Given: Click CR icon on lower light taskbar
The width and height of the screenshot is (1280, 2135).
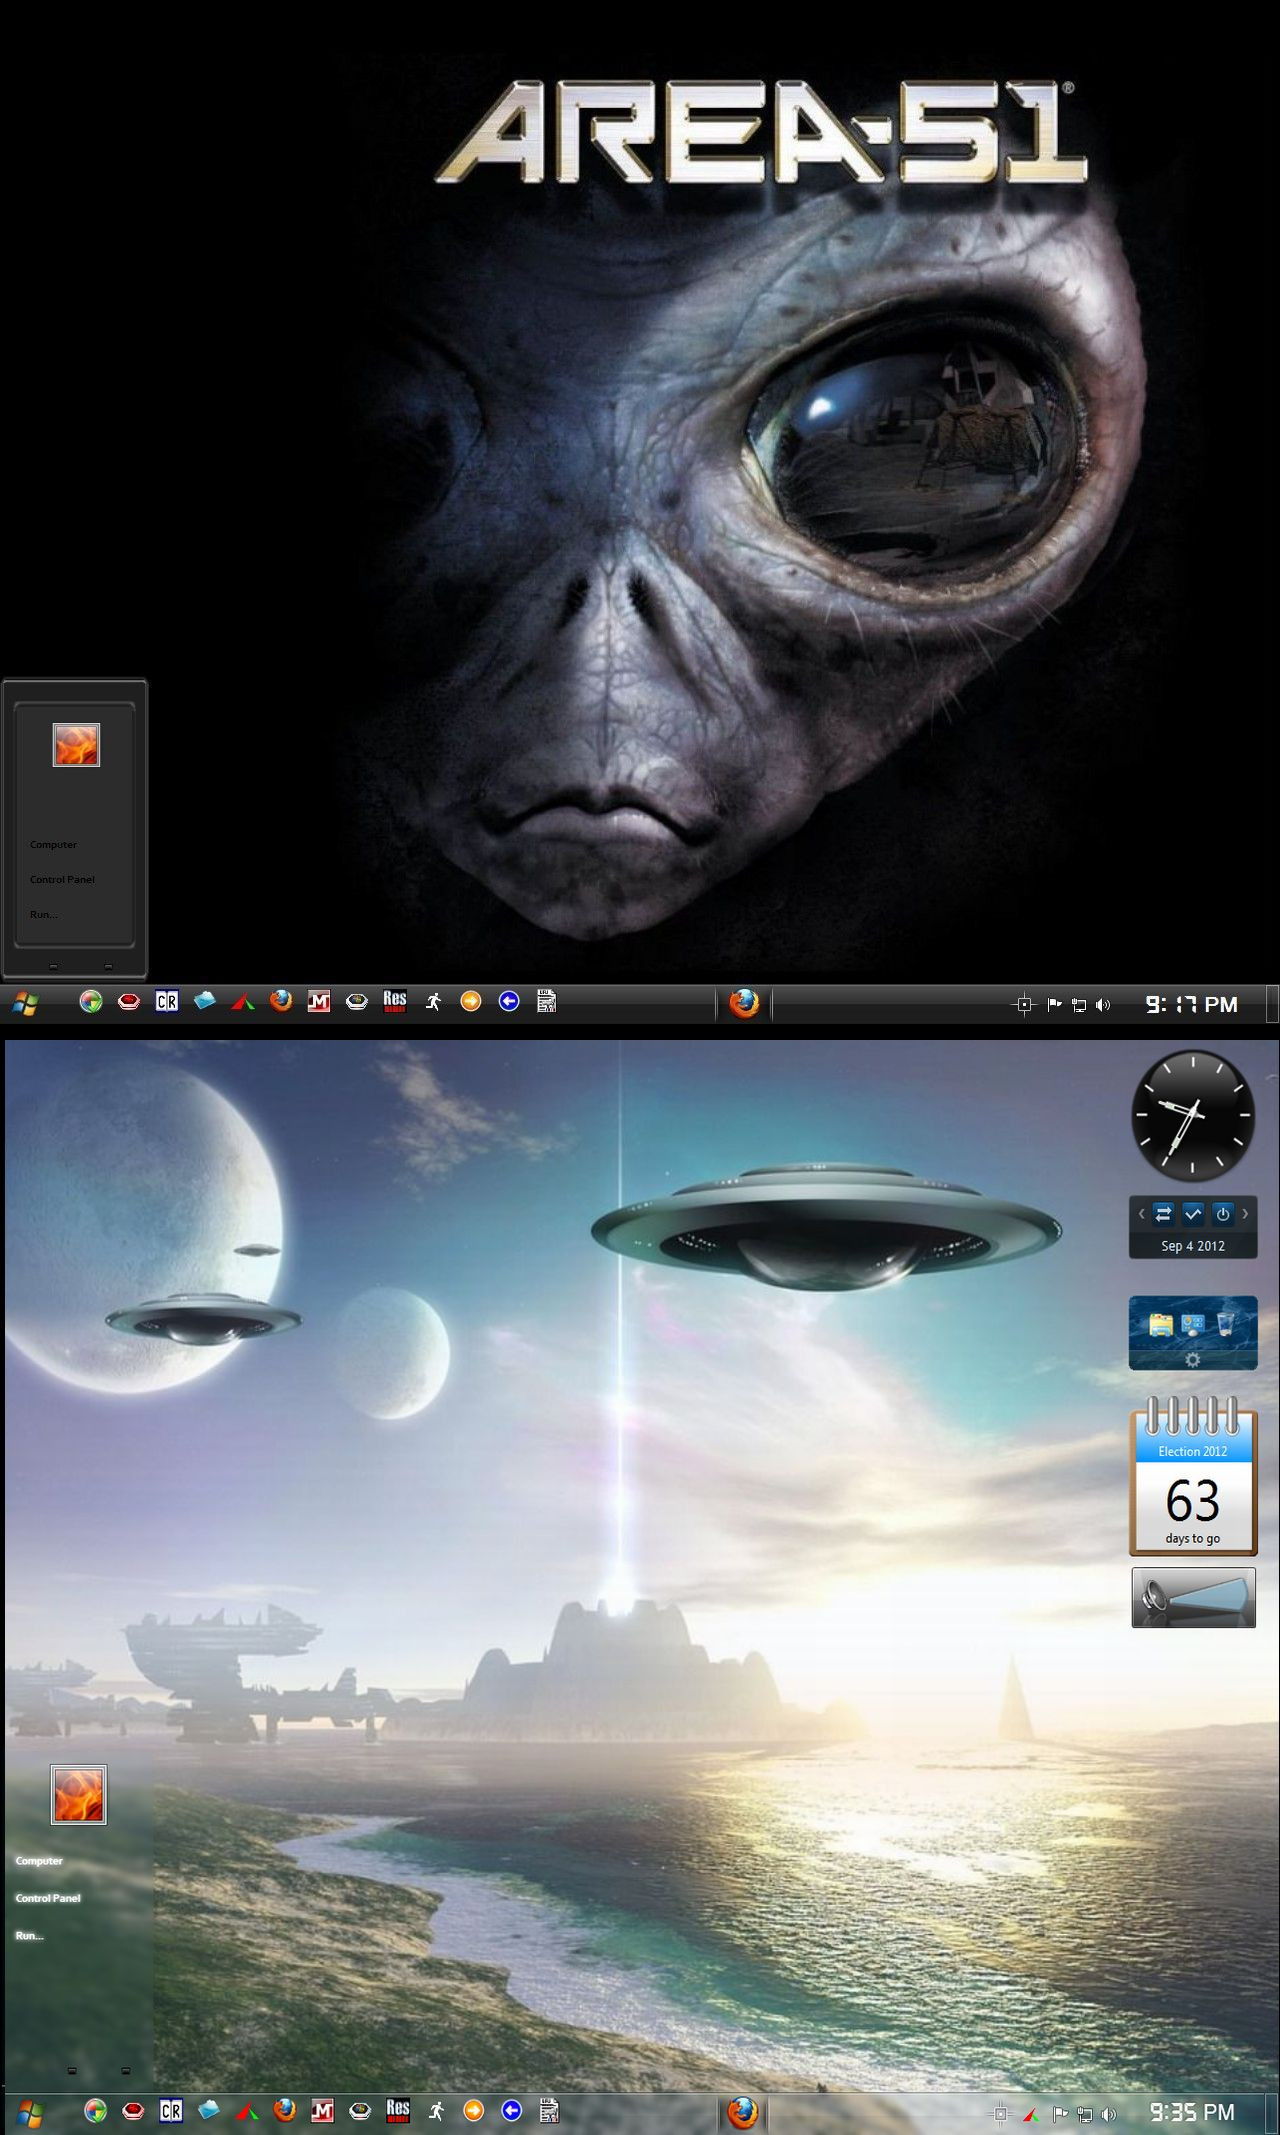Looking at the screenshot, I should coord(171,2110).
